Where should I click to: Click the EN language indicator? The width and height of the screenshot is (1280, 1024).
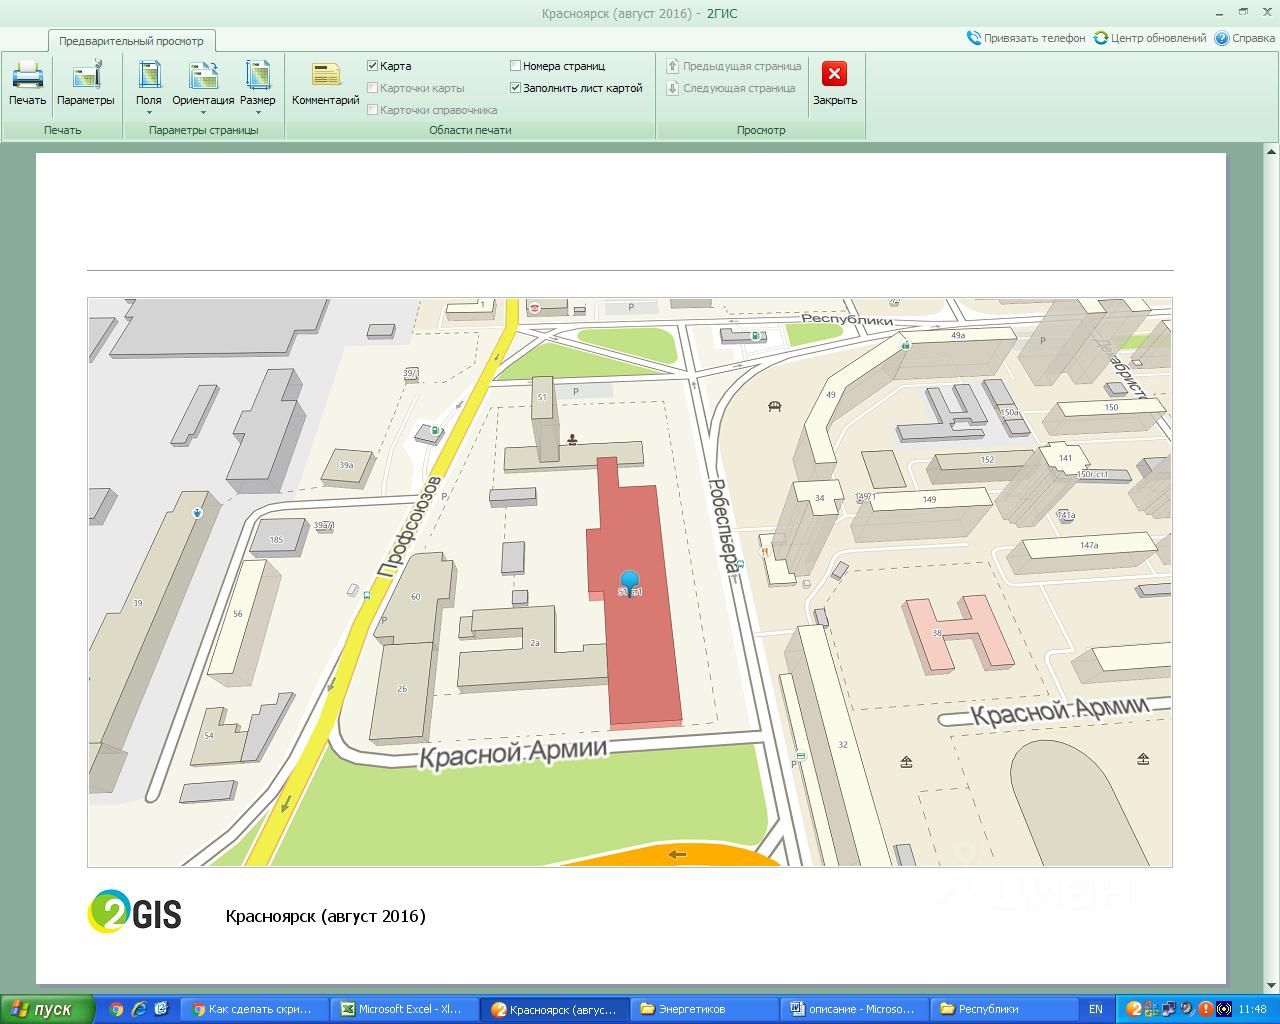coord(1095,1009)
